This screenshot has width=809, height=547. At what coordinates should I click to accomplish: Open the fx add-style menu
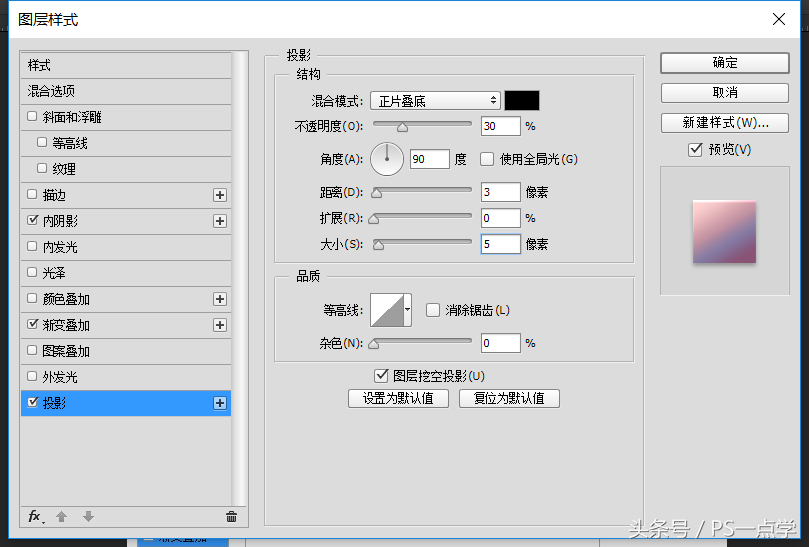point(36,517)
